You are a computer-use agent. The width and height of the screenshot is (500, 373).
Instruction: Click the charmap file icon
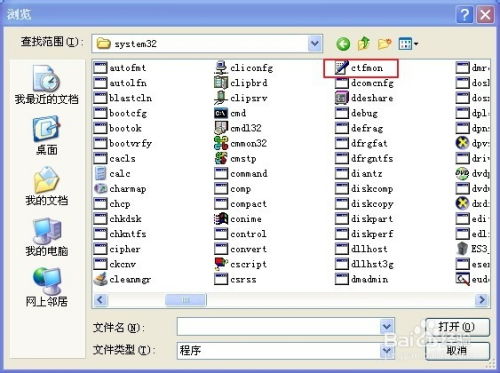tap(100, 189)
